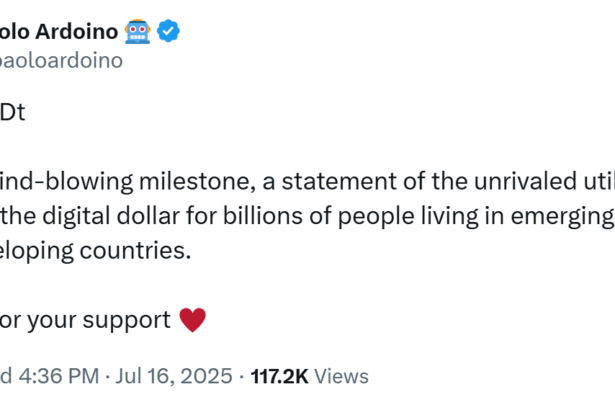The image size is (615, 410).
Task: Click the Jul 16, 2025 date
Action: [176, 376]
